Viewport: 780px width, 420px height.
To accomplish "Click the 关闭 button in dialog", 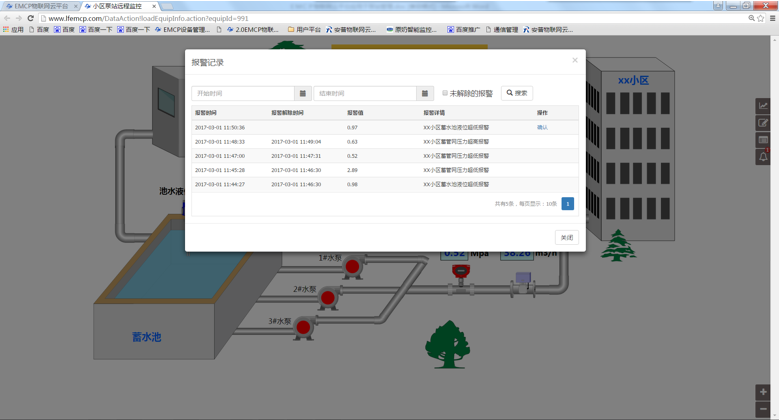I will (x=567, y=237).
